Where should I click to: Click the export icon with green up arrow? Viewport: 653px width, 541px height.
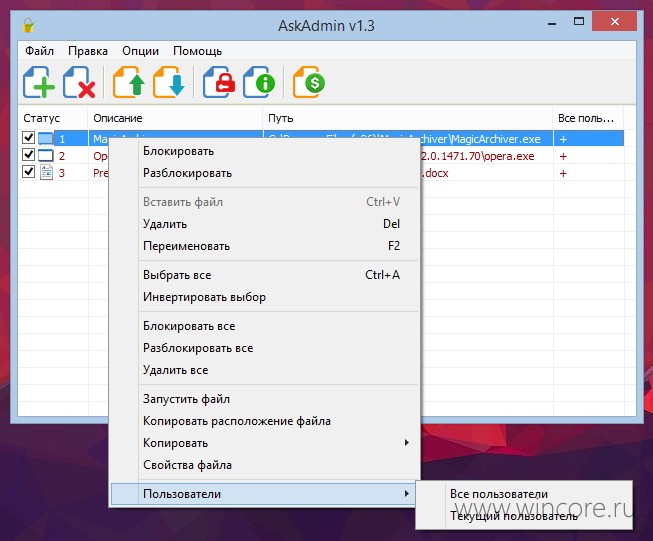point(129,82)
